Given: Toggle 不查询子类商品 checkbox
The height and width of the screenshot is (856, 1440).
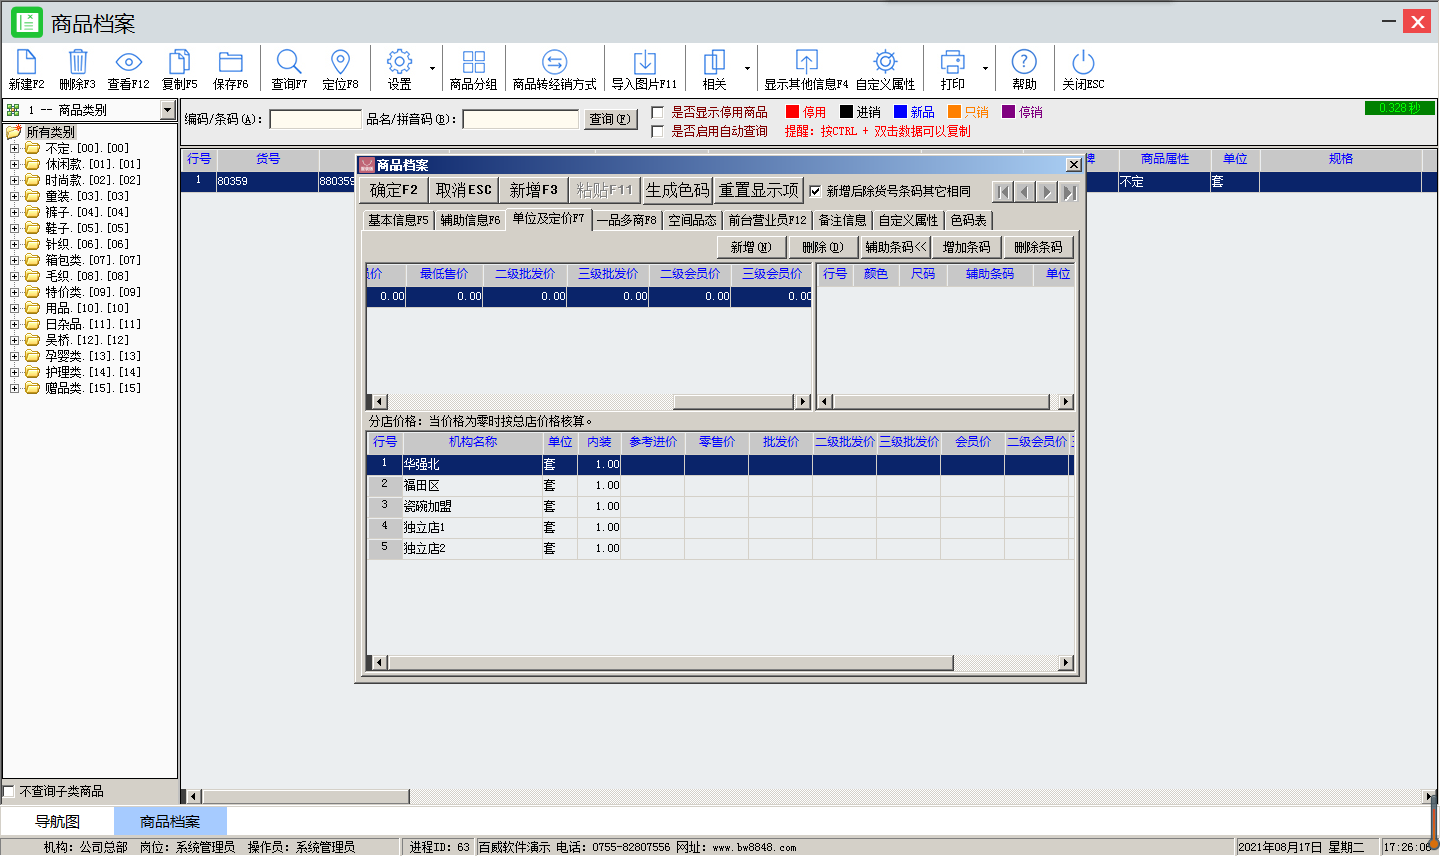Looking at the screenshot, I should [x=10, y=791].
